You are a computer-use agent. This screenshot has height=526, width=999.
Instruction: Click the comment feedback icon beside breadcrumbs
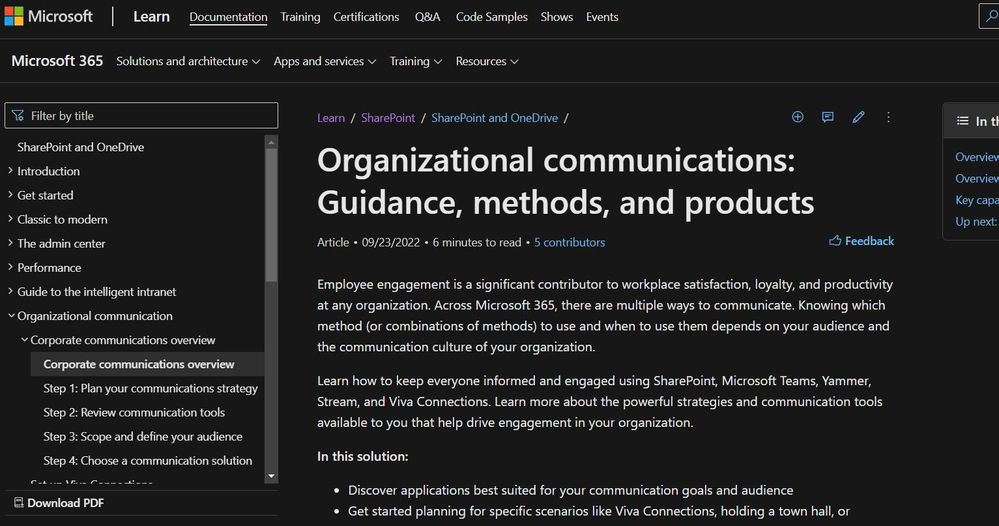pos(828,117)
